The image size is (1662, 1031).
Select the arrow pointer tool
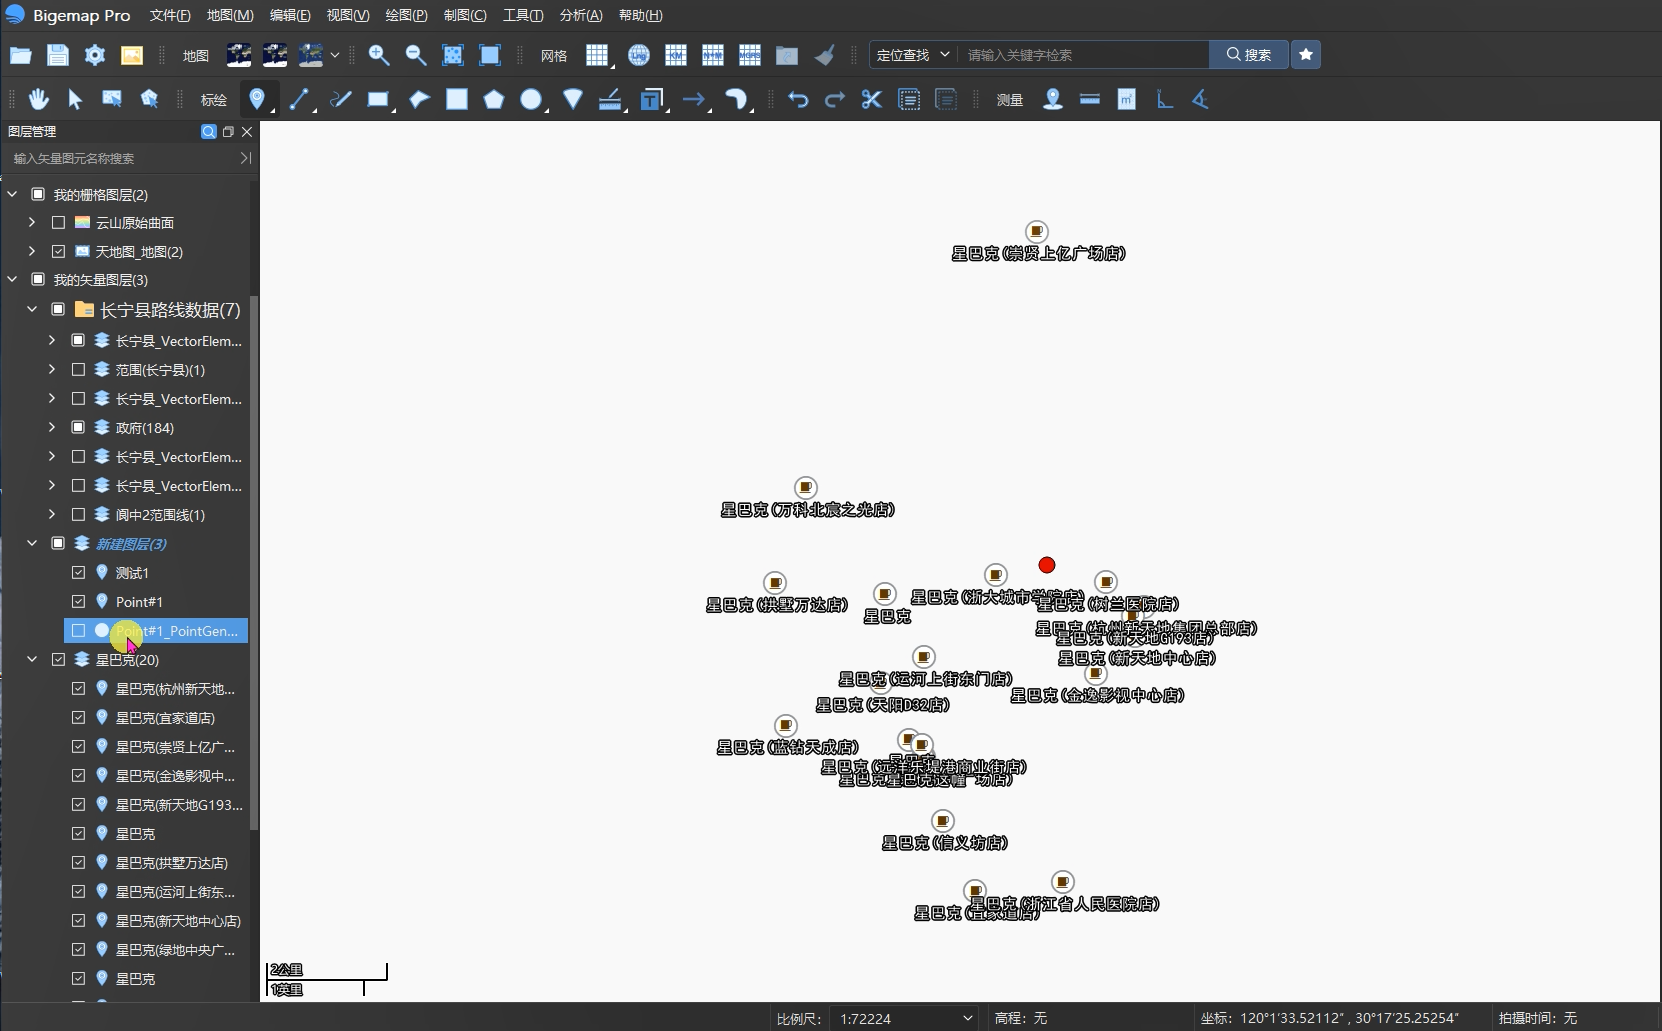pos(75,99)
